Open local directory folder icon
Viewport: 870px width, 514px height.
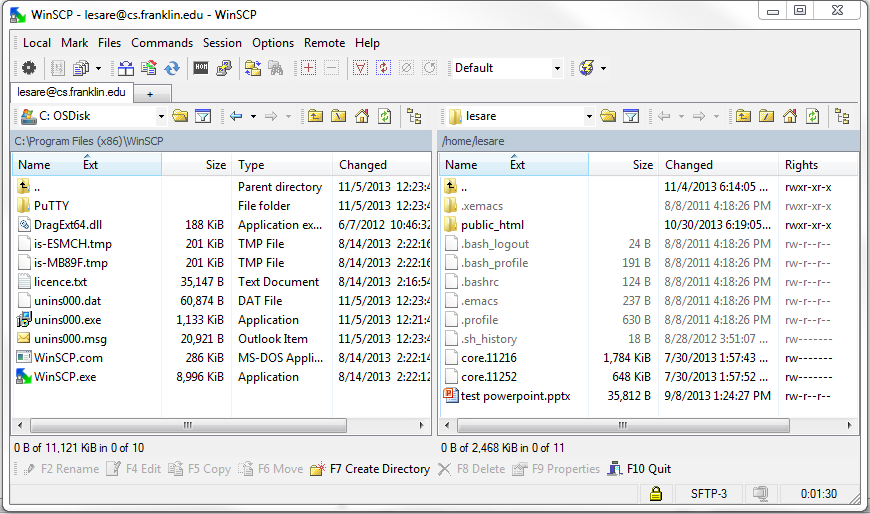(180, 116)
